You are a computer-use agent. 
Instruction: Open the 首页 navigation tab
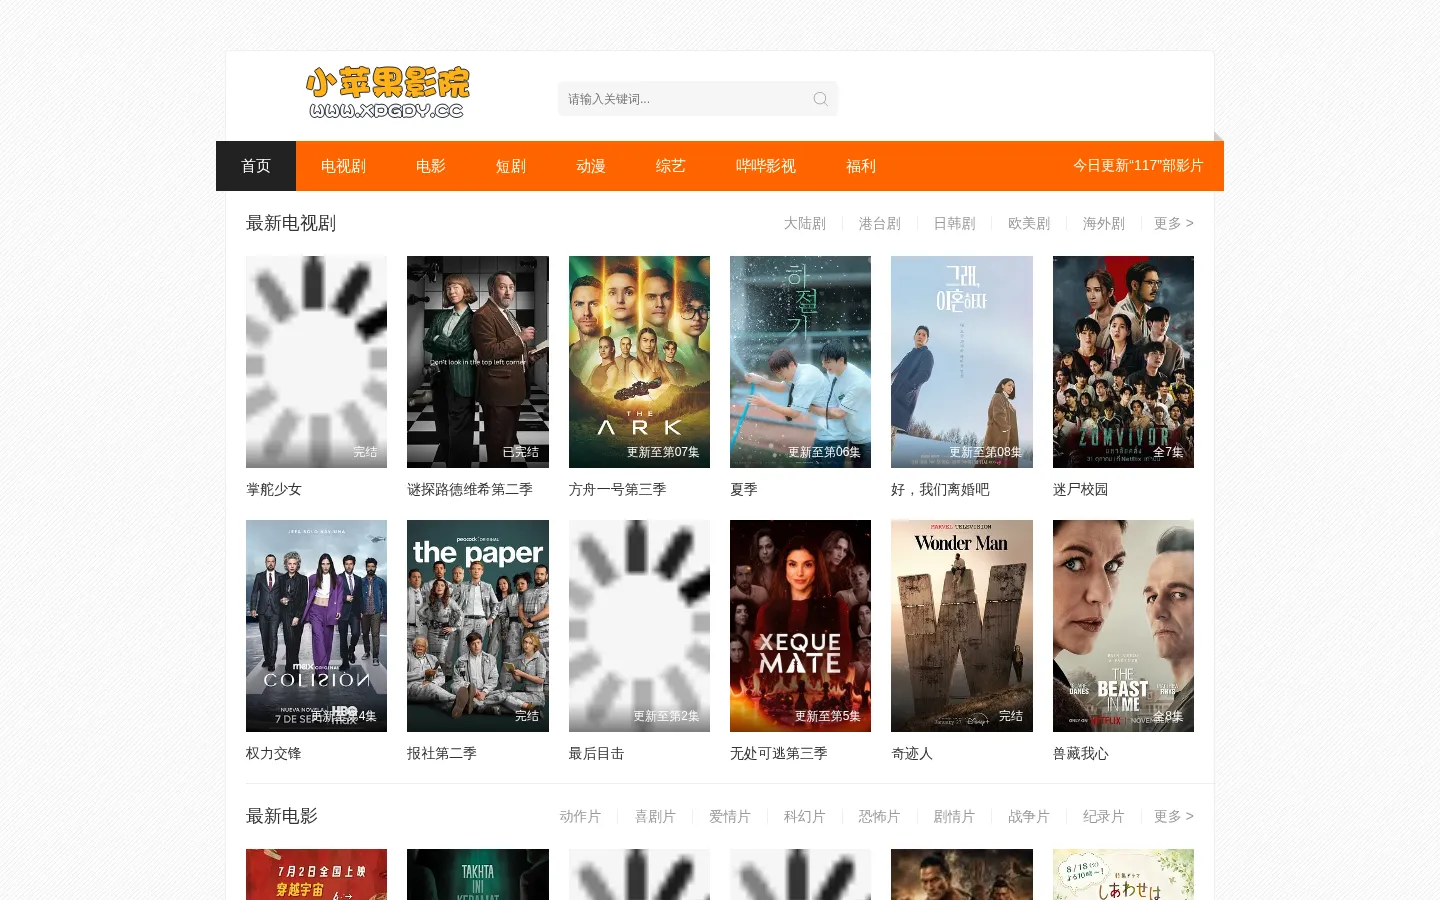[256, 166]
